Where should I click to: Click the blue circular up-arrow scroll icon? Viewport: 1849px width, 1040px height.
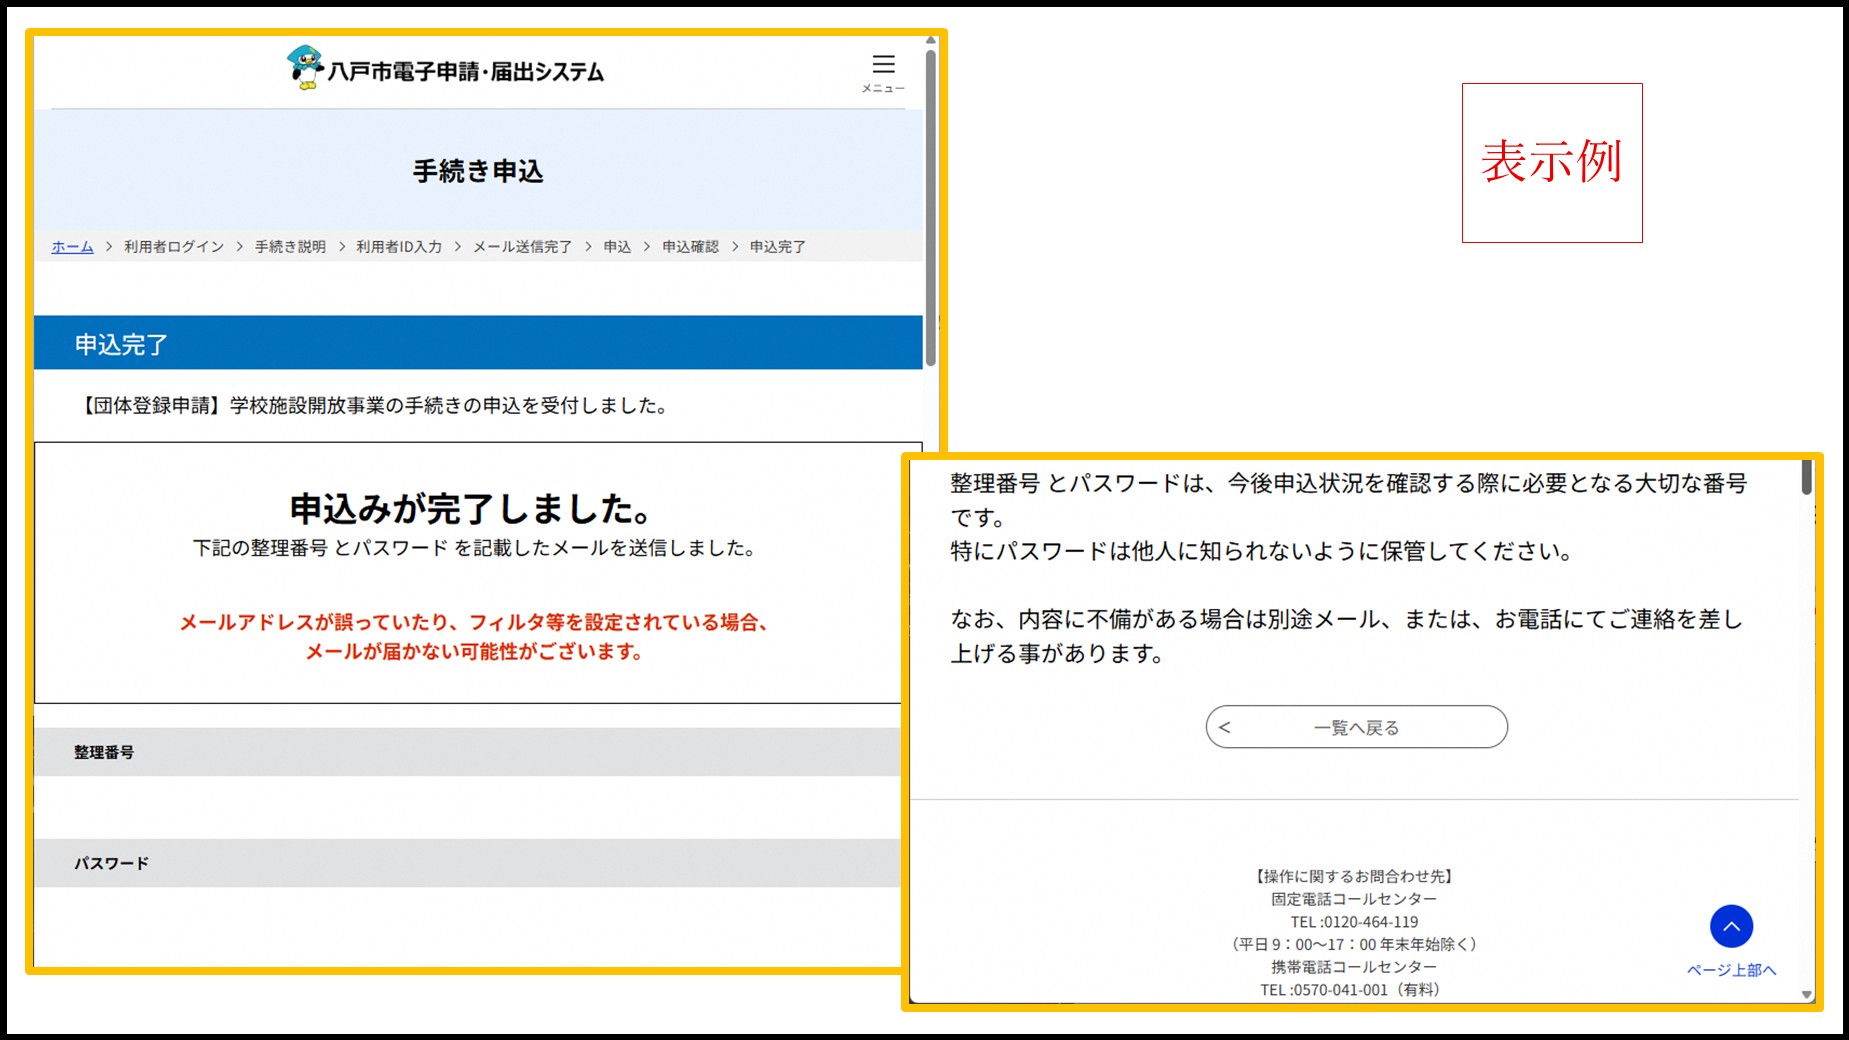click(x=1732, y=926)
